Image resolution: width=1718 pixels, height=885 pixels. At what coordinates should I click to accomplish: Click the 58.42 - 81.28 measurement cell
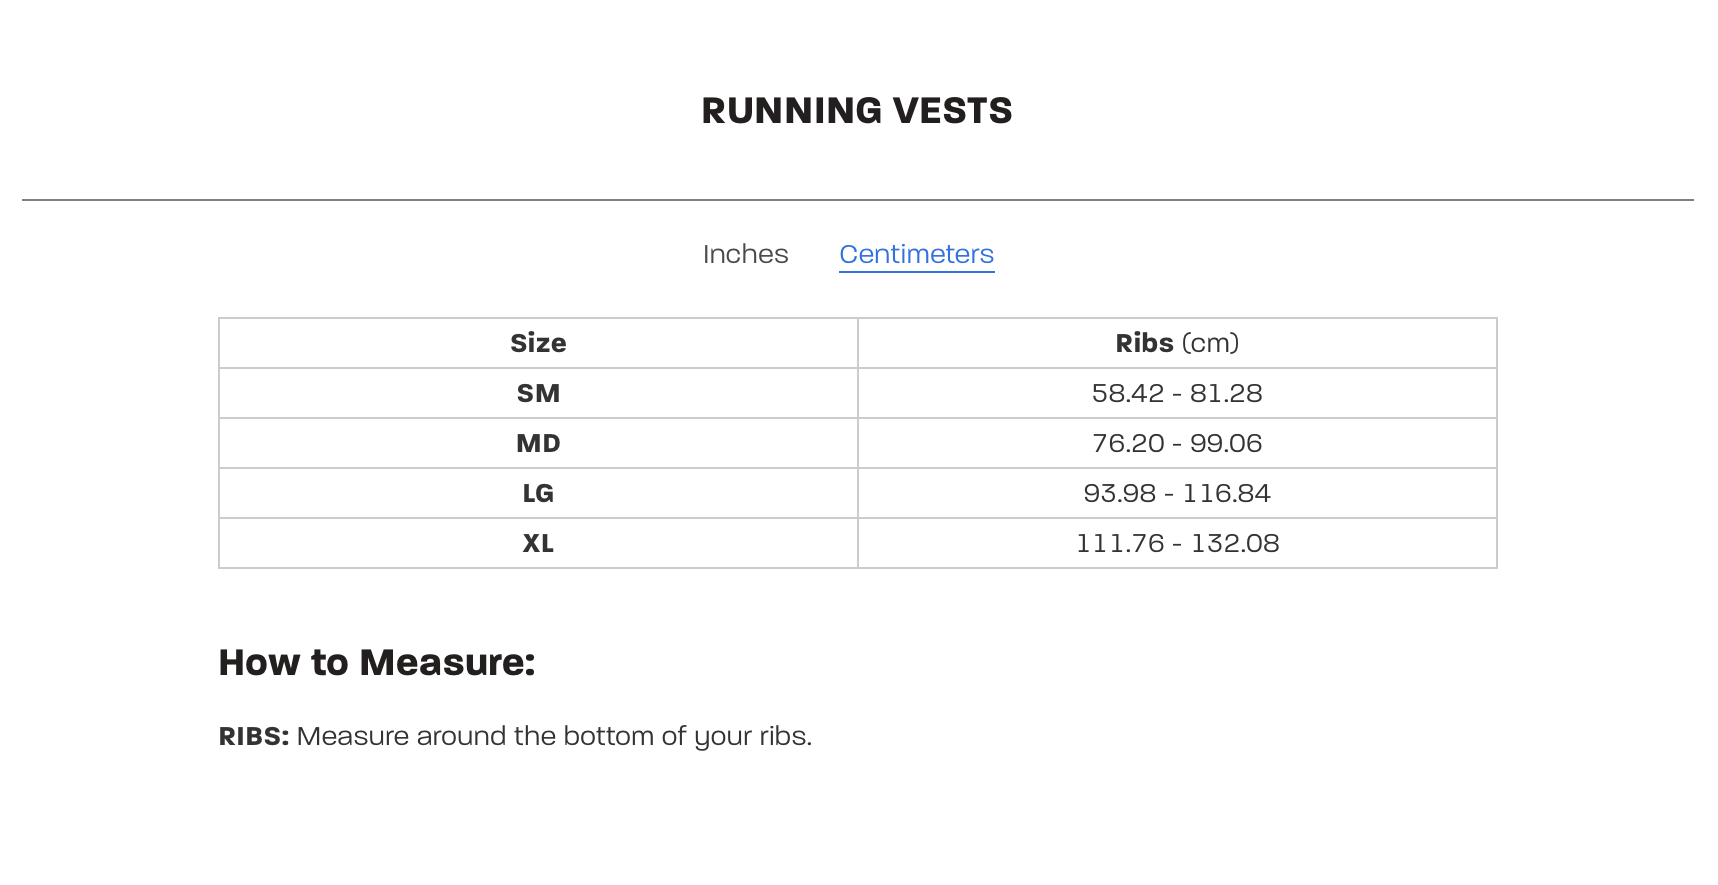(1177, 393)
